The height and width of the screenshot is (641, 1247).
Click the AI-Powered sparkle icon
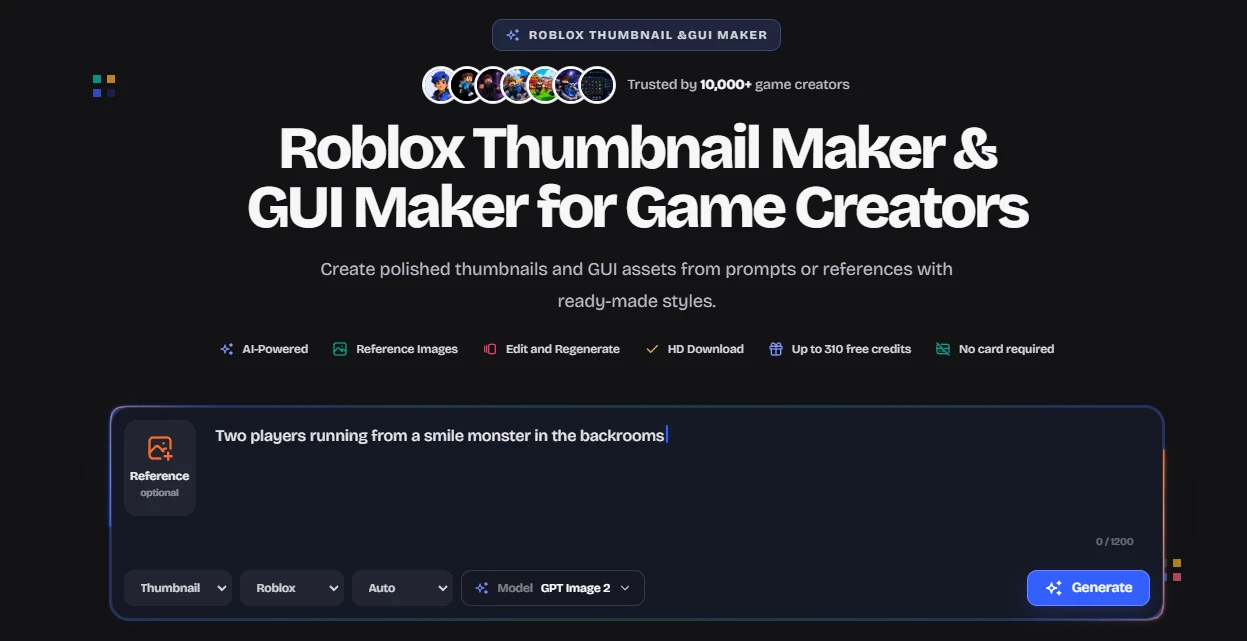click(227, 349)
